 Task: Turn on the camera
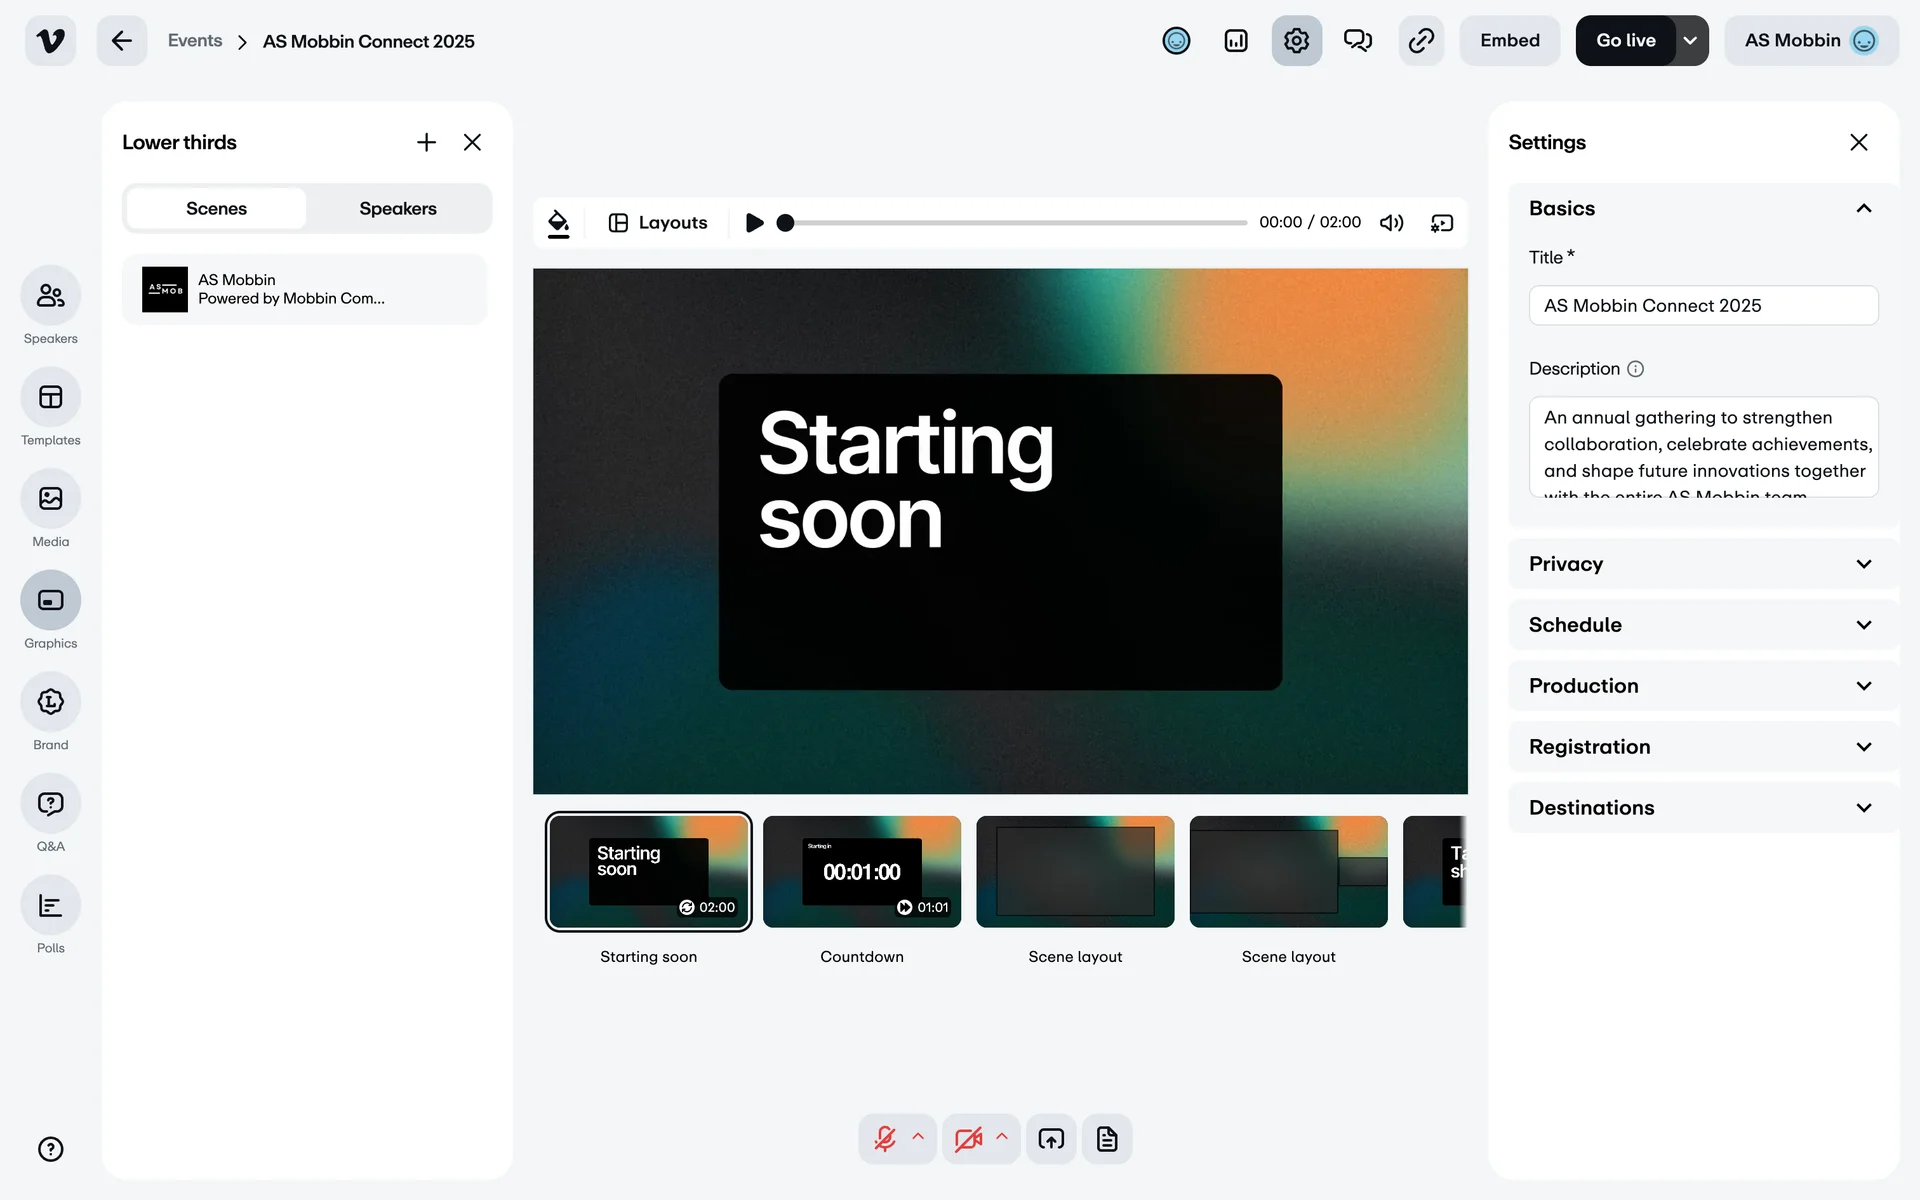click(968, 1139)
